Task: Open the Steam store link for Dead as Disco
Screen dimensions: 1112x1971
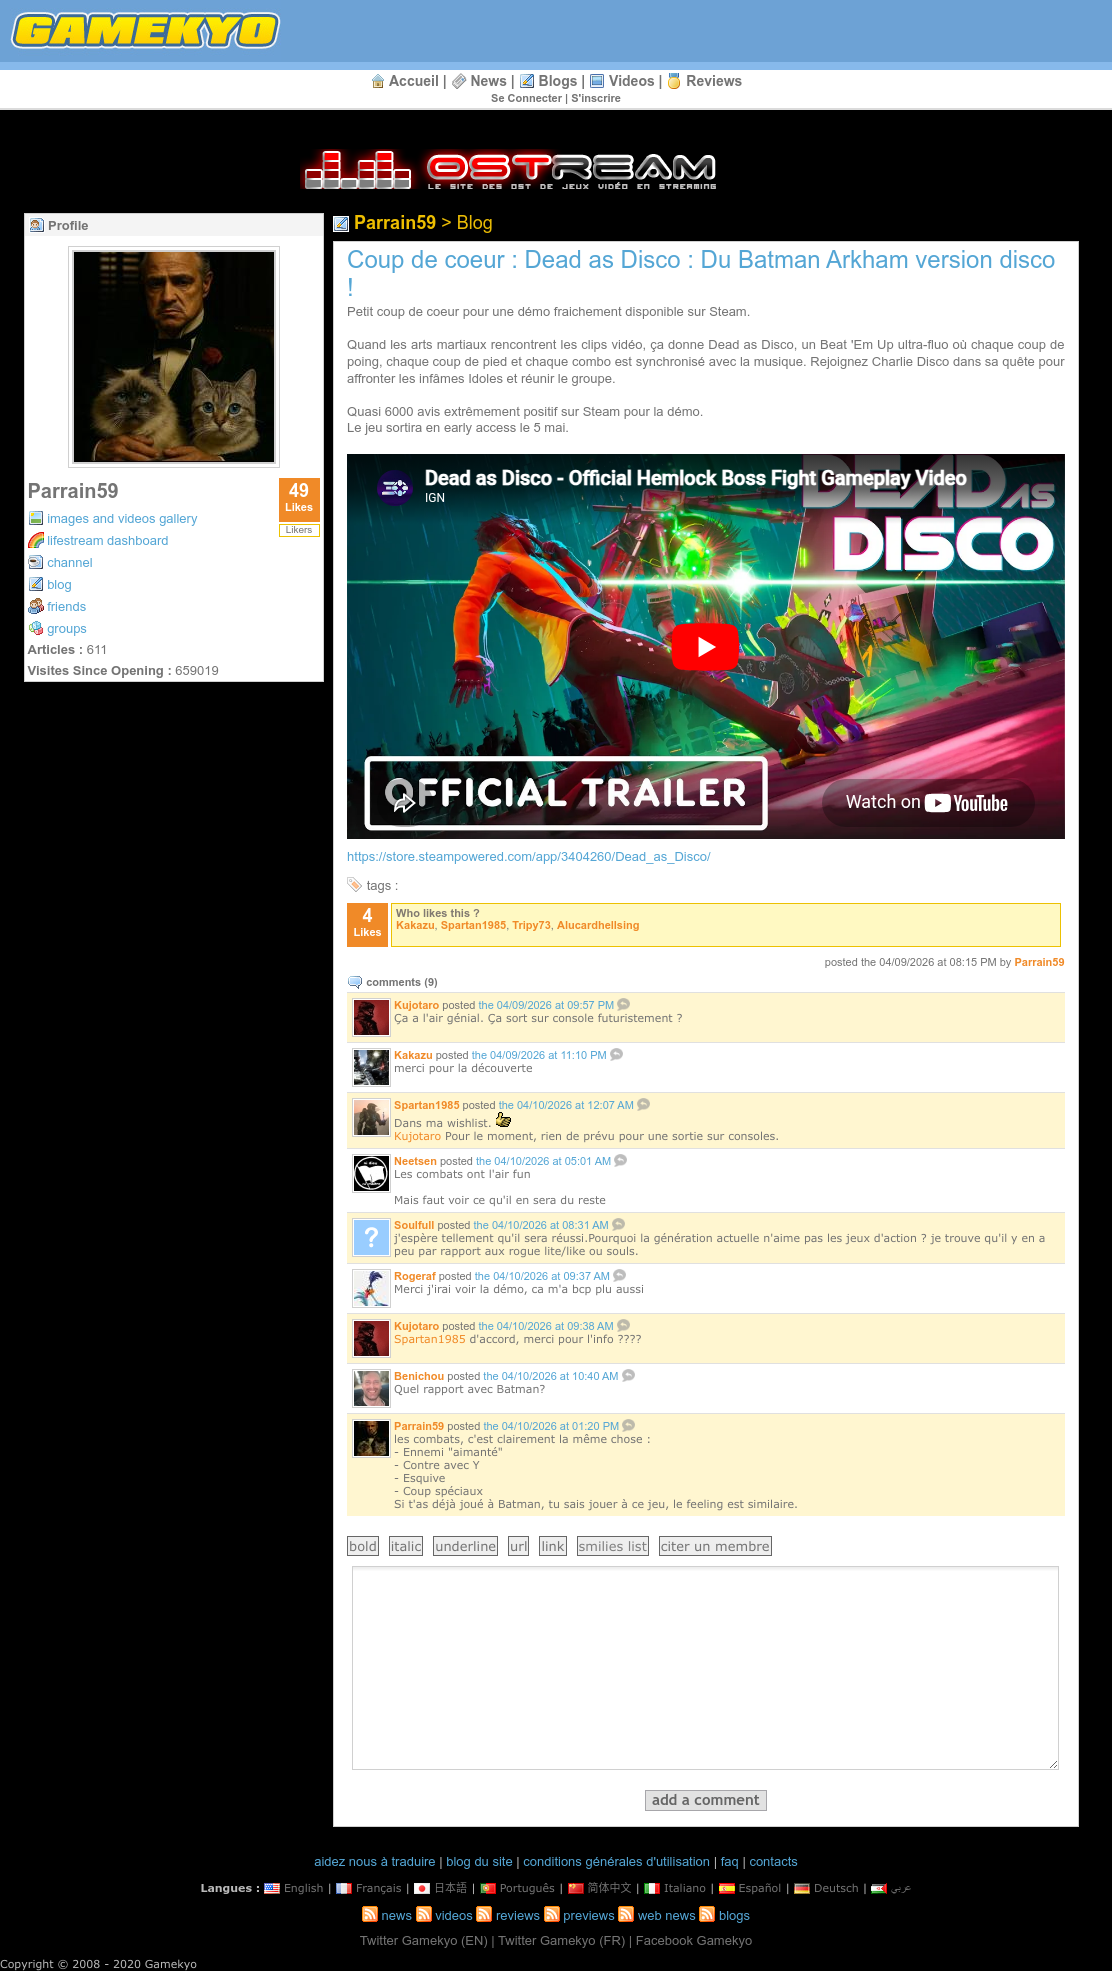Action: coord(528,857)
